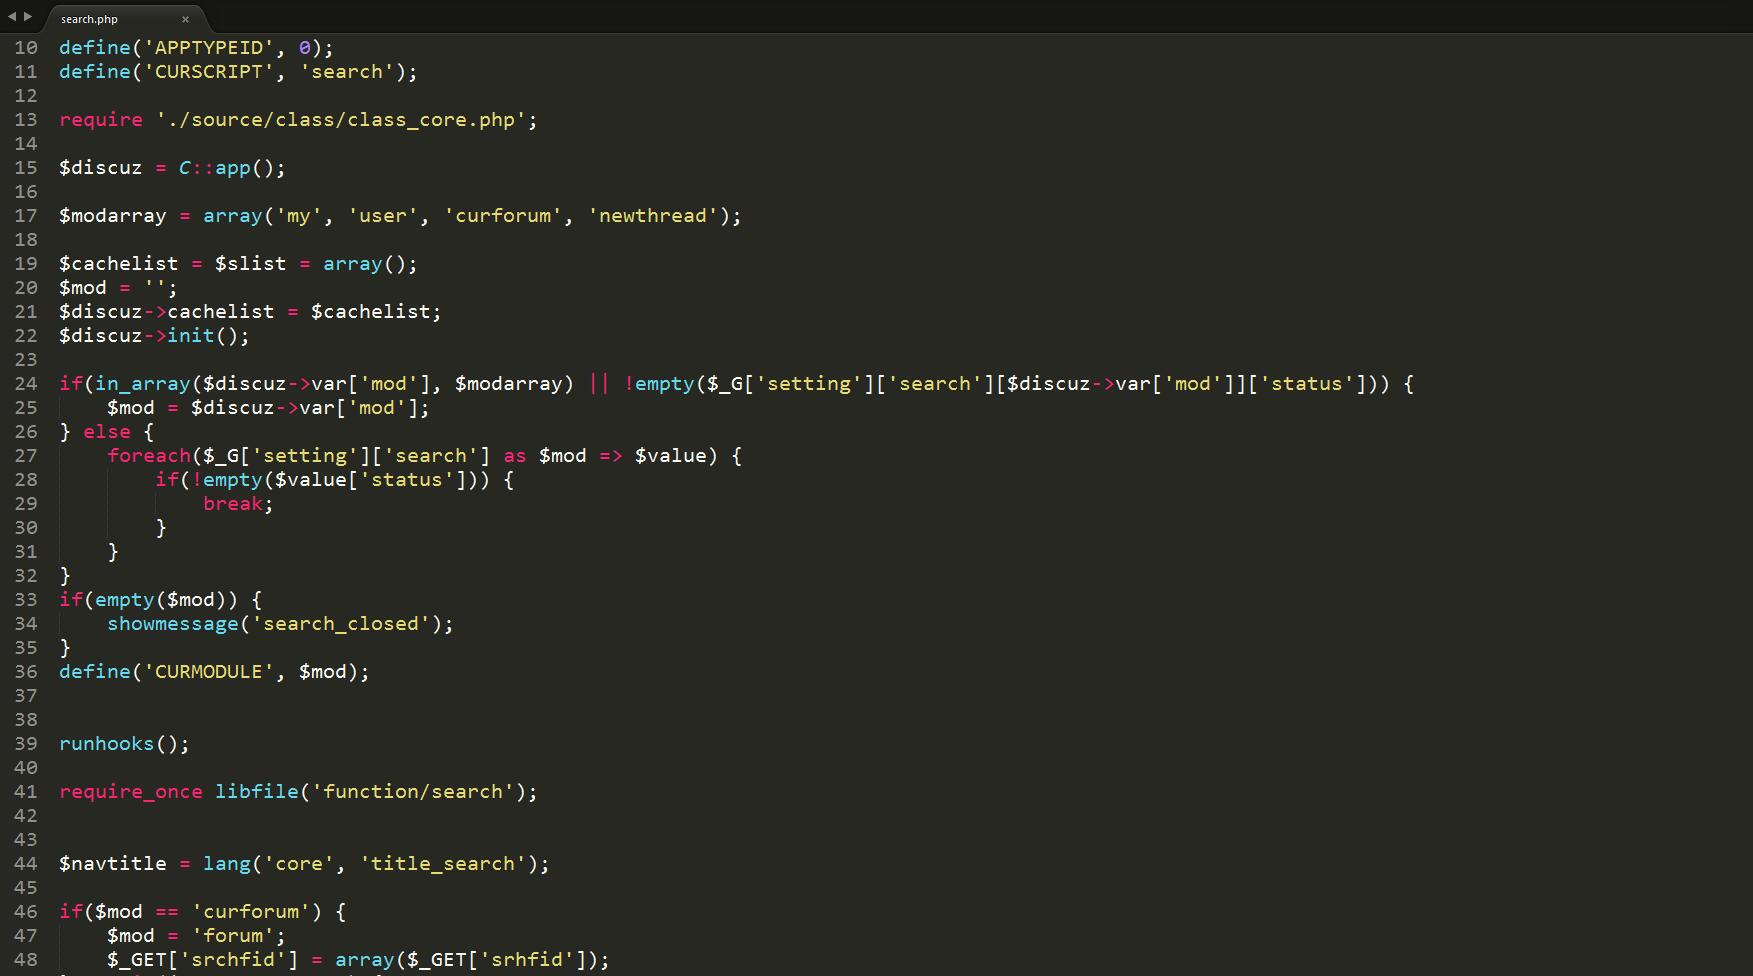Click line number 24 in the gutter
The image size is (1753, 976).
[x=26, y=384]
